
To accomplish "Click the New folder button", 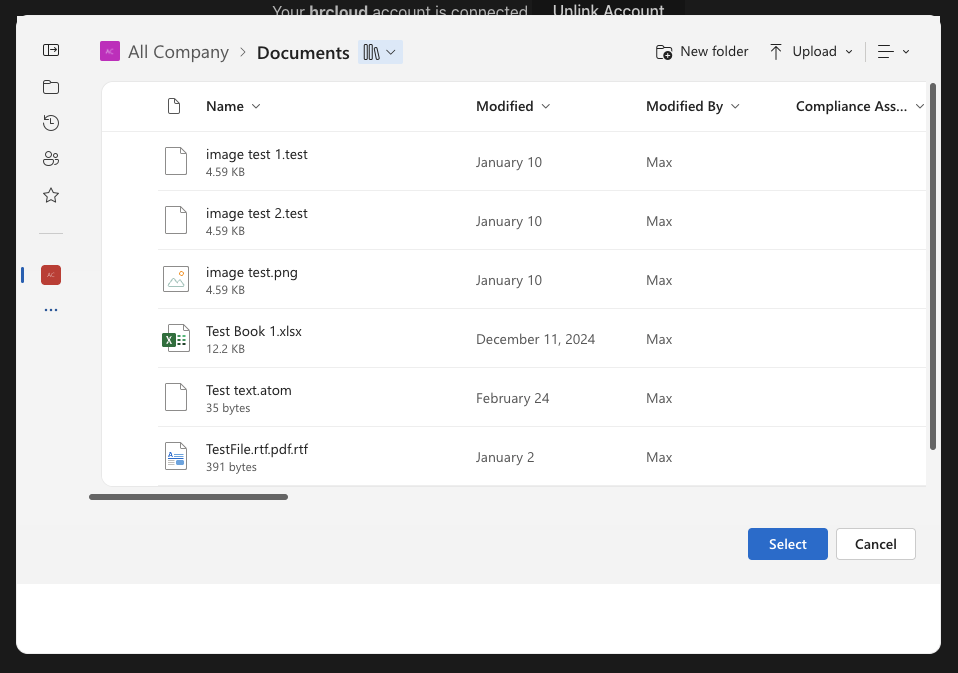I will pyautogui.click(x=702, y=52).
